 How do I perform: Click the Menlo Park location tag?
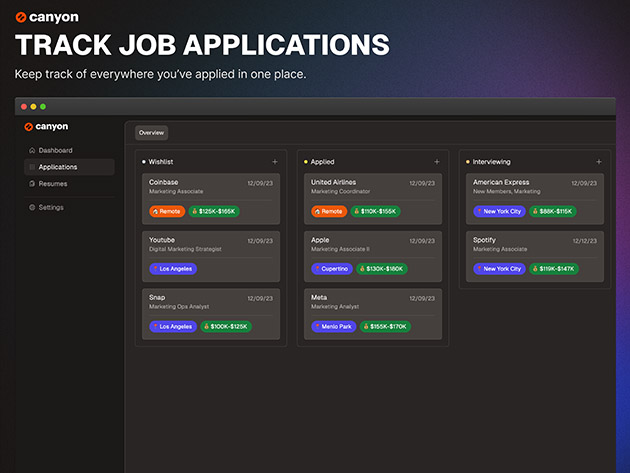333,326
